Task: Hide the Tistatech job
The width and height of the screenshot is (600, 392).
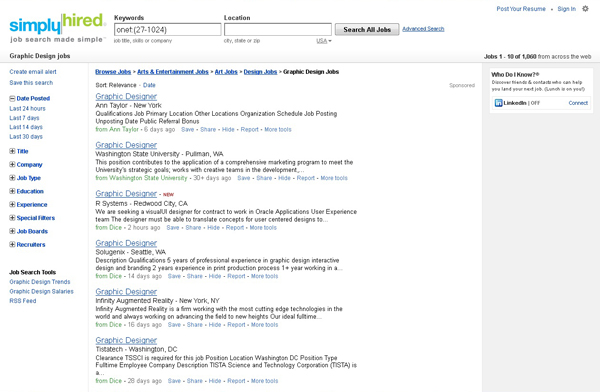Action: [x=215, y=381]
